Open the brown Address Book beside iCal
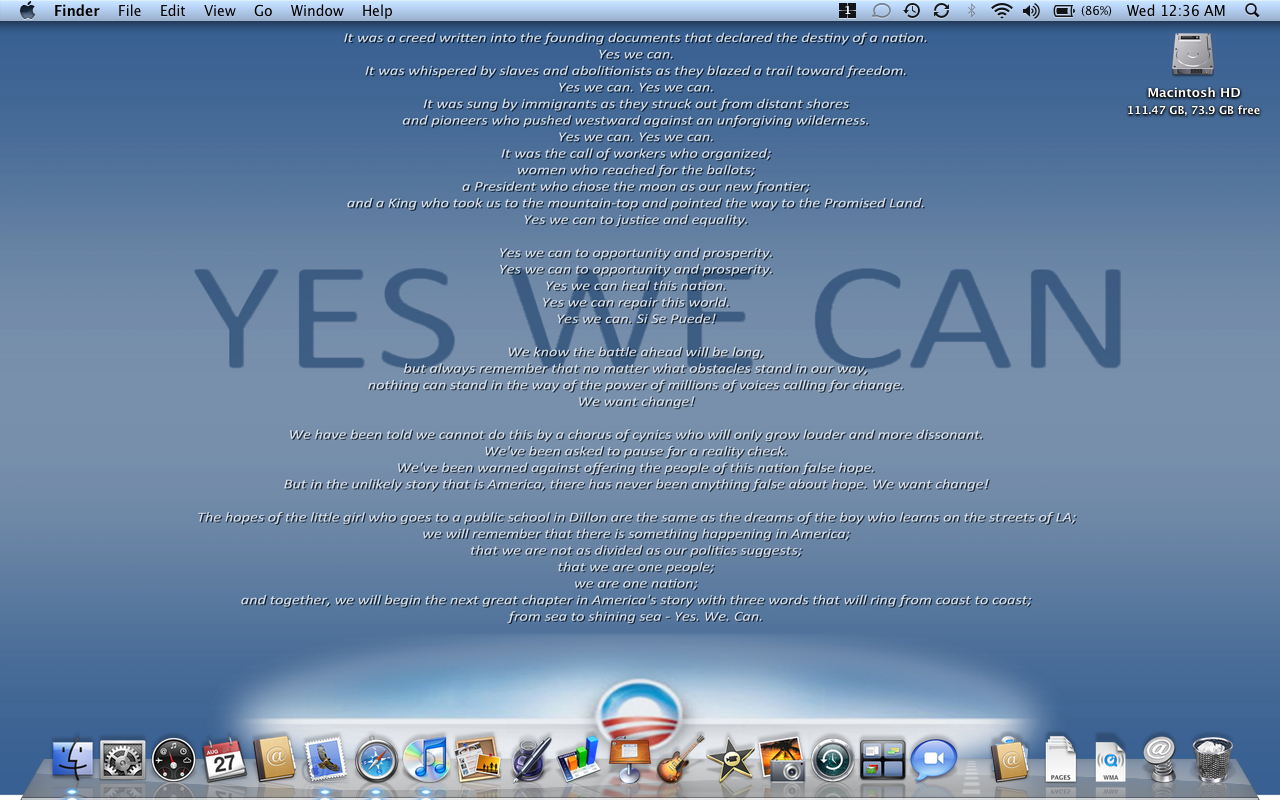This screenshot has height=800, width=1280. 274,759
